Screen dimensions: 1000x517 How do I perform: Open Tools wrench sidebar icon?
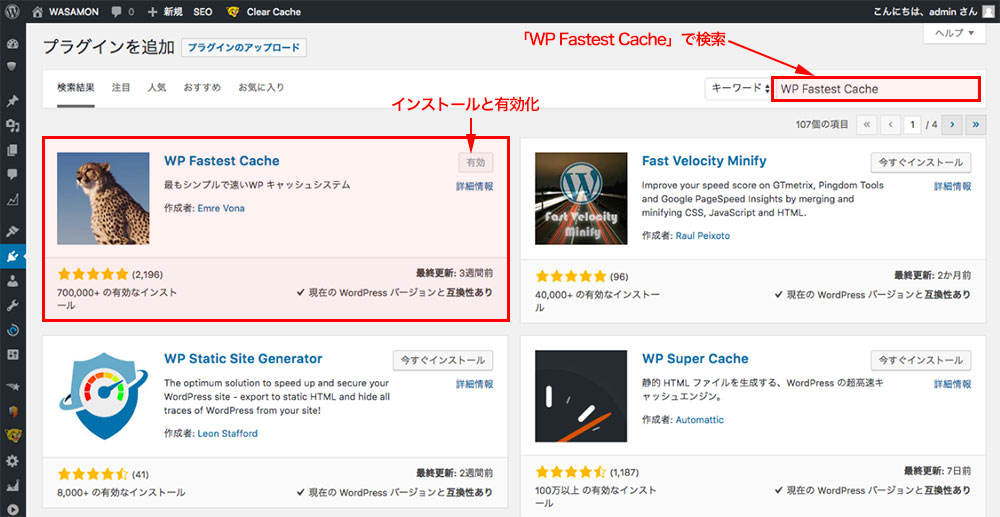[x=13, y=305]
